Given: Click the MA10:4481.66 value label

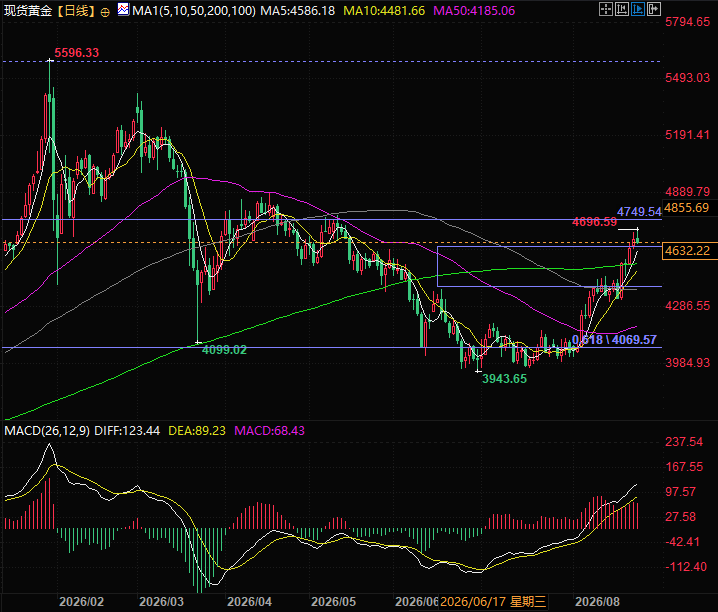Looking at the screenshot, I should coord(384,11).
